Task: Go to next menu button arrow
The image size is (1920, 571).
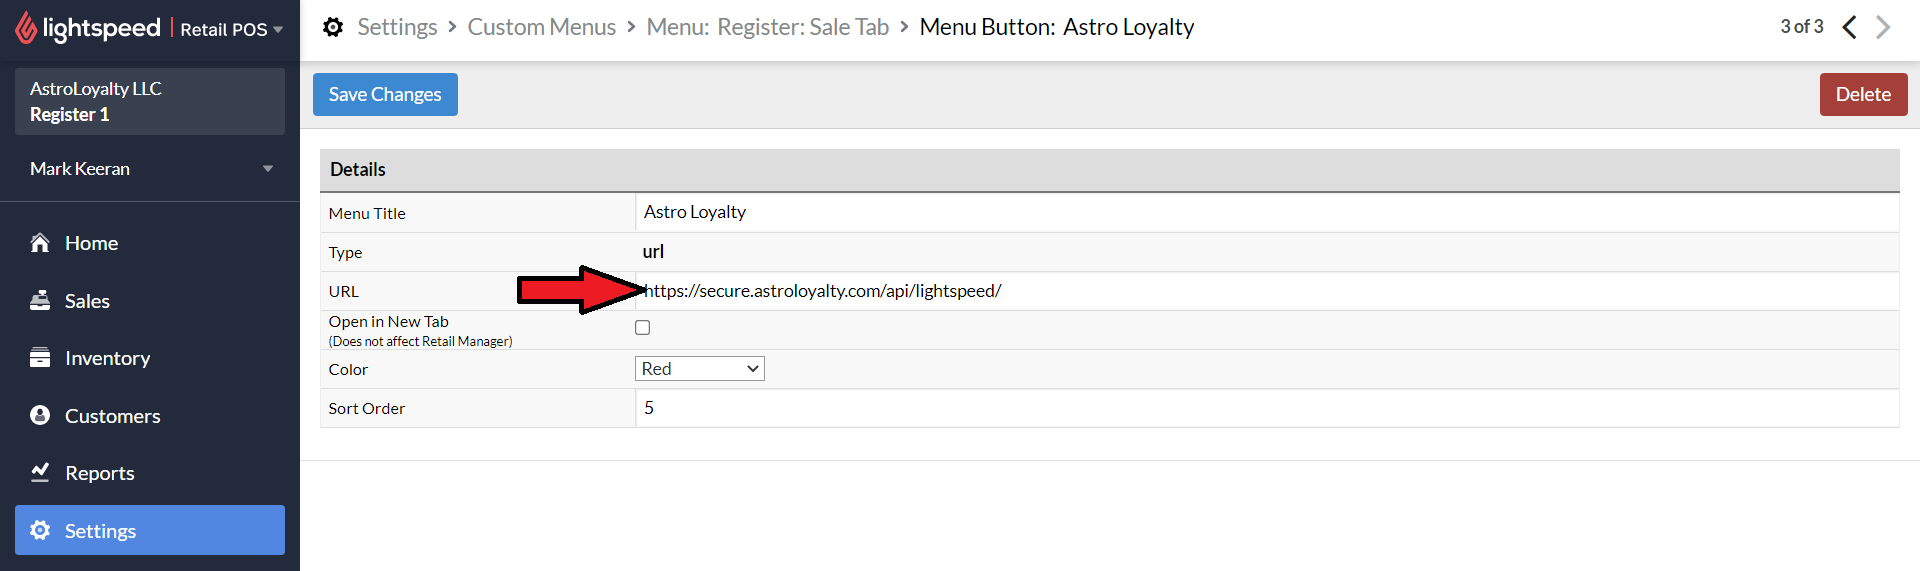Action: pos(1883,27)
